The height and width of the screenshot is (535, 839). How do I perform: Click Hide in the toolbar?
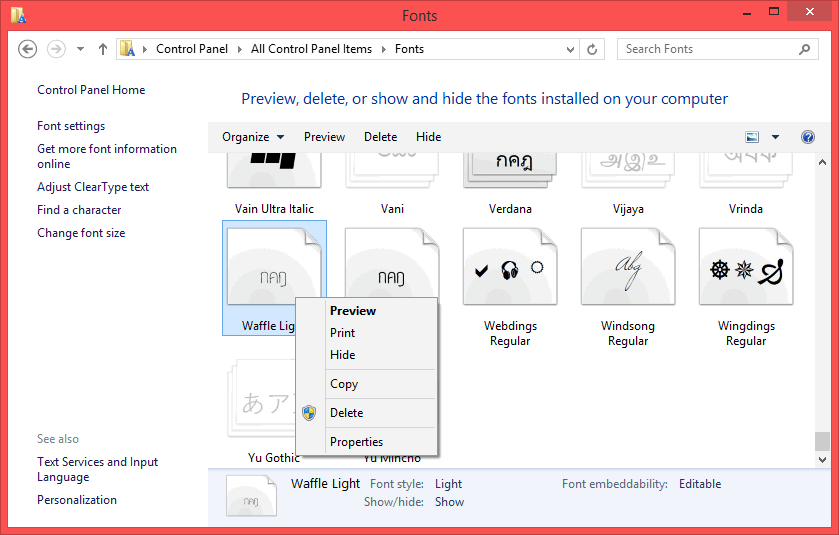click(429, 137)
